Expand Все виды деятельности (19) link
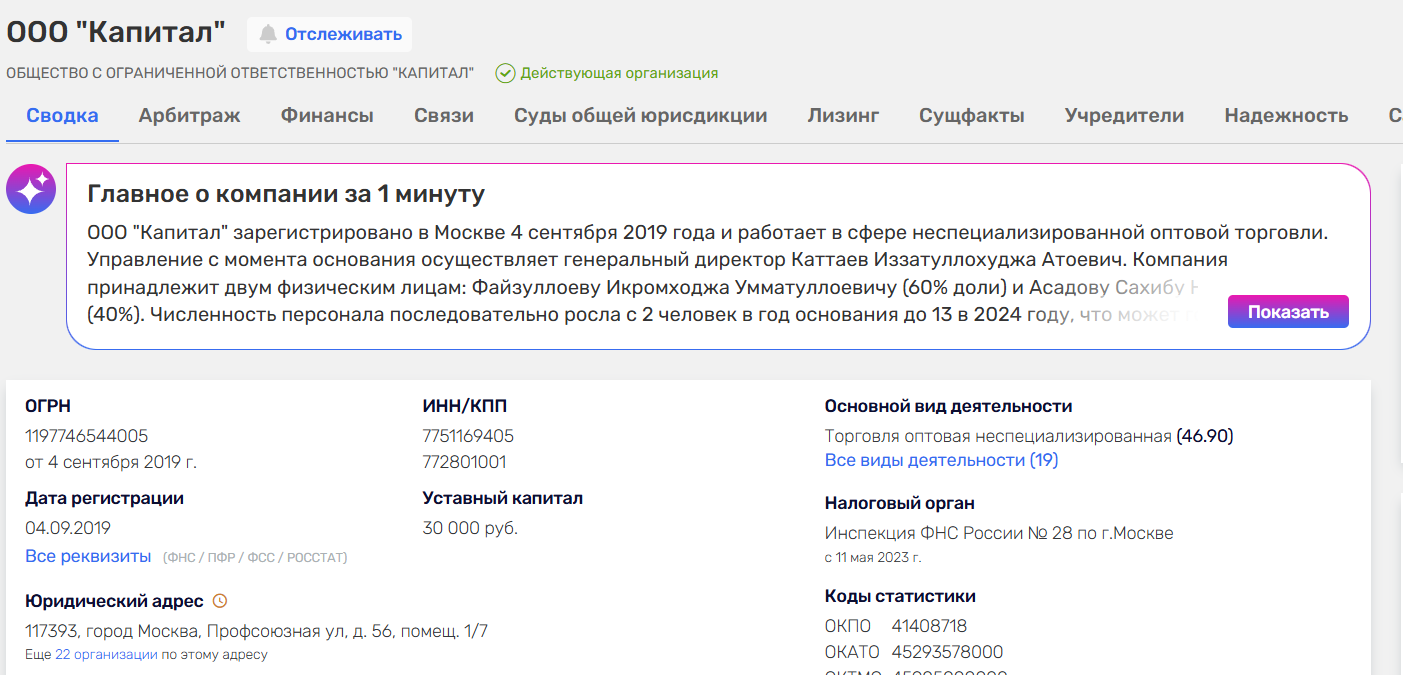 pos(941,460)
